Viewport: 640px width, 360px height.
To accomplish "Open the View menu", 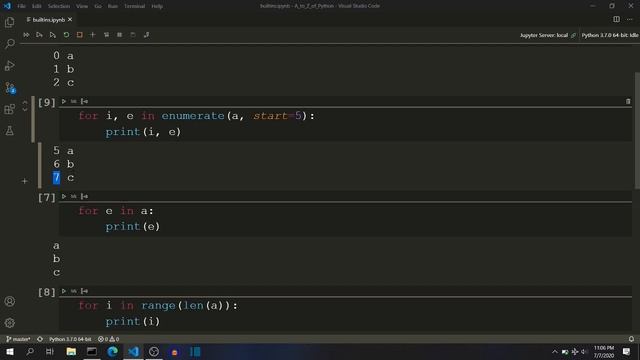I will click(82, 6).
